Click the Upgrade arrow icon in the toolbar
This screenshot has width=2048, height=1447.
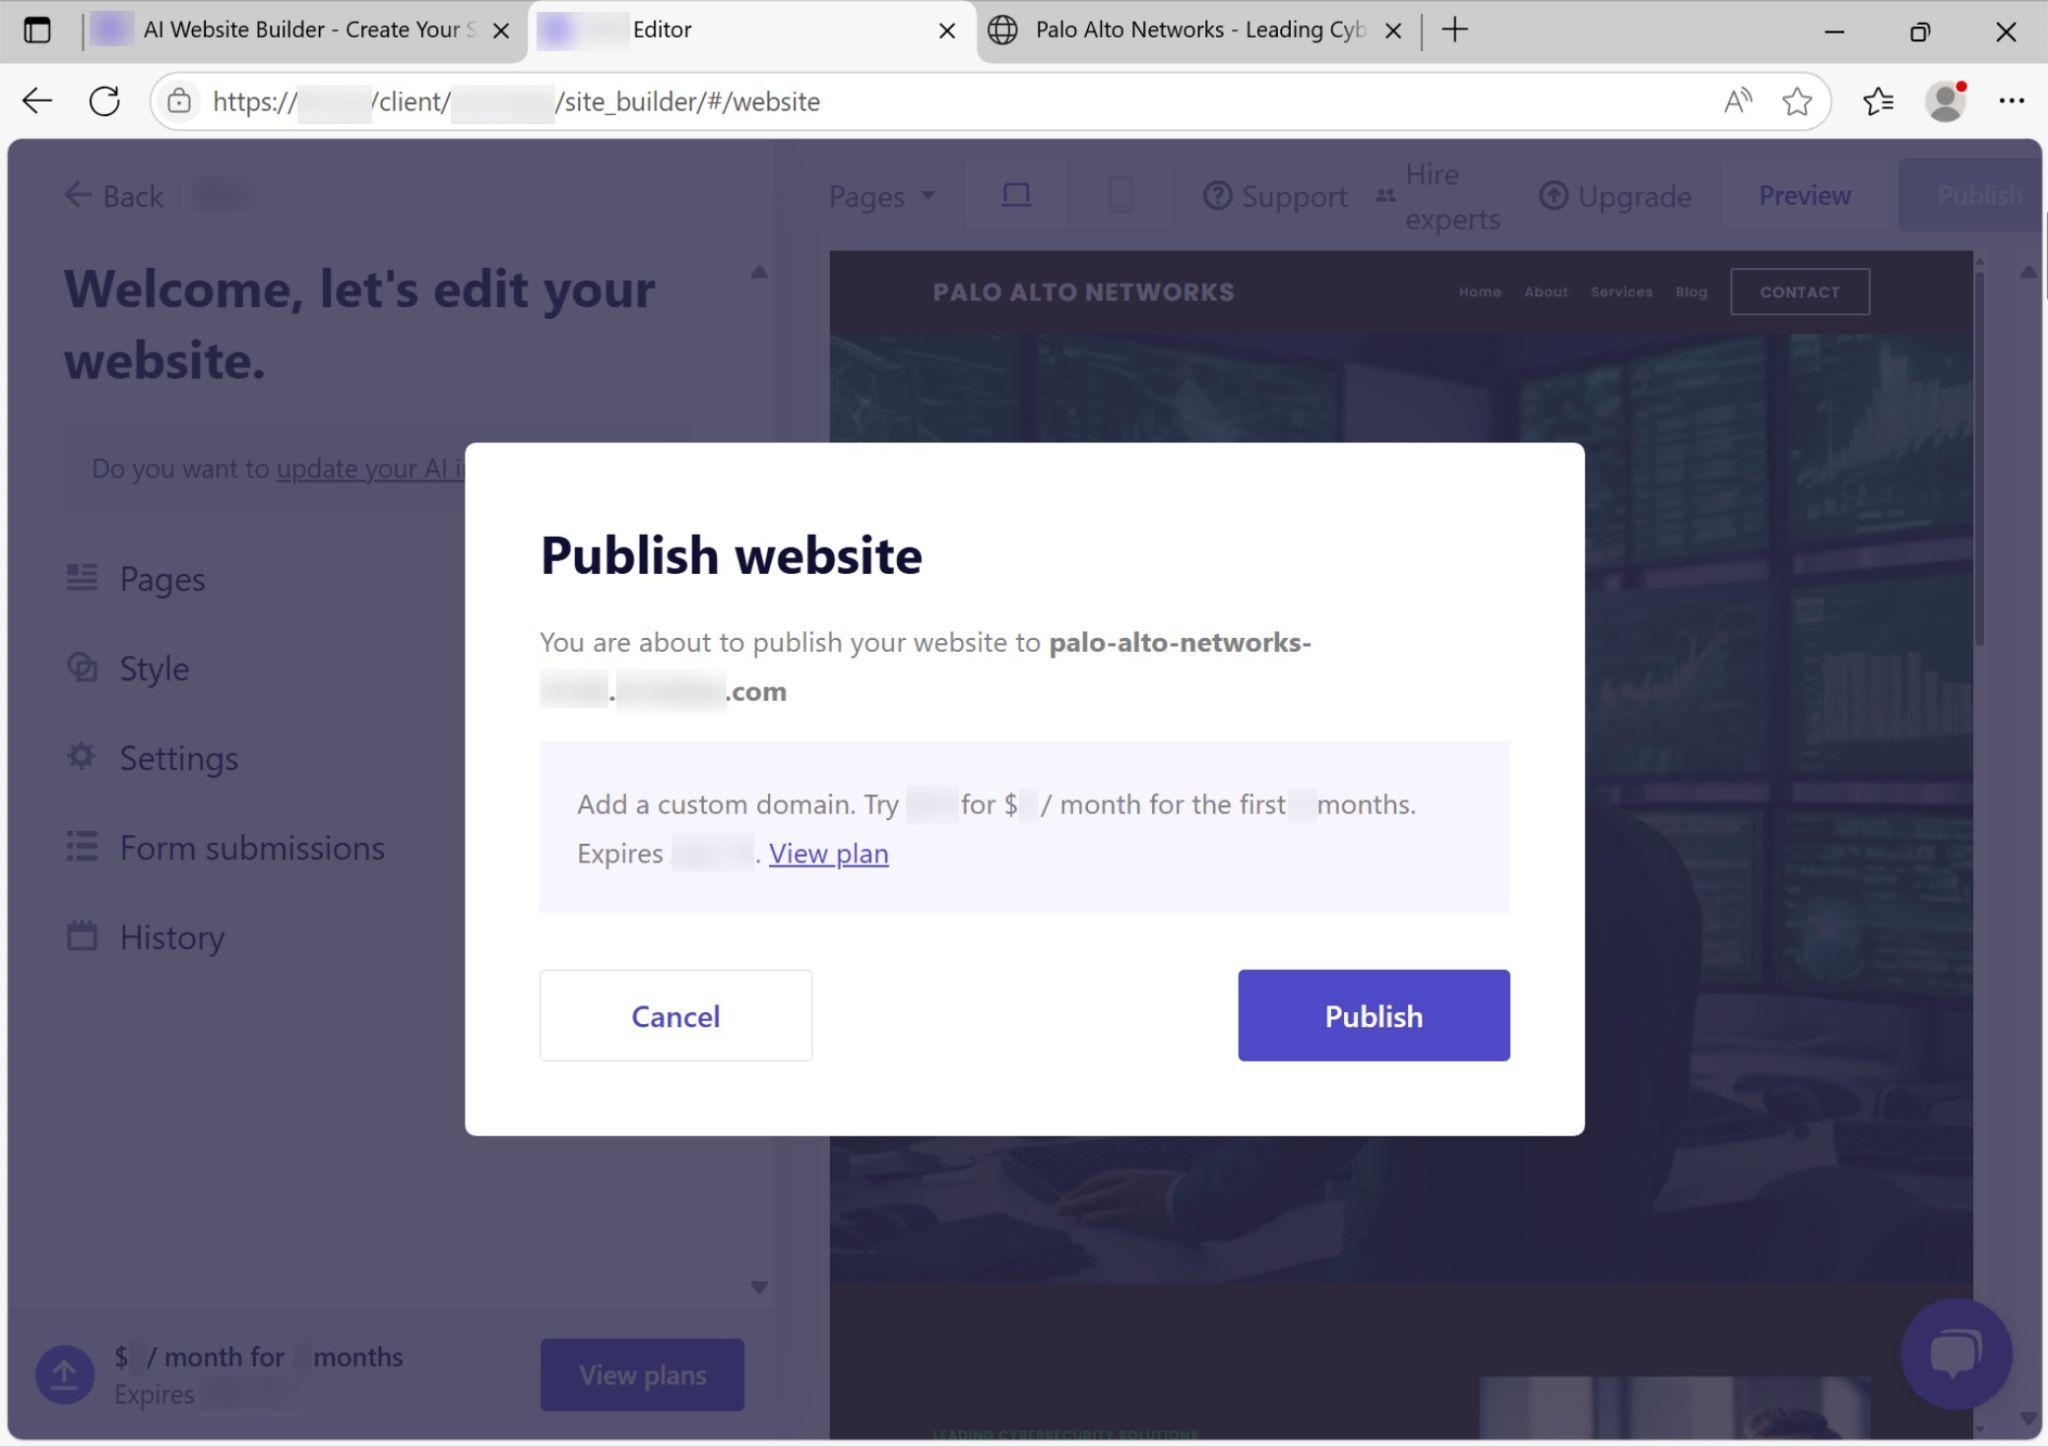1552,196
